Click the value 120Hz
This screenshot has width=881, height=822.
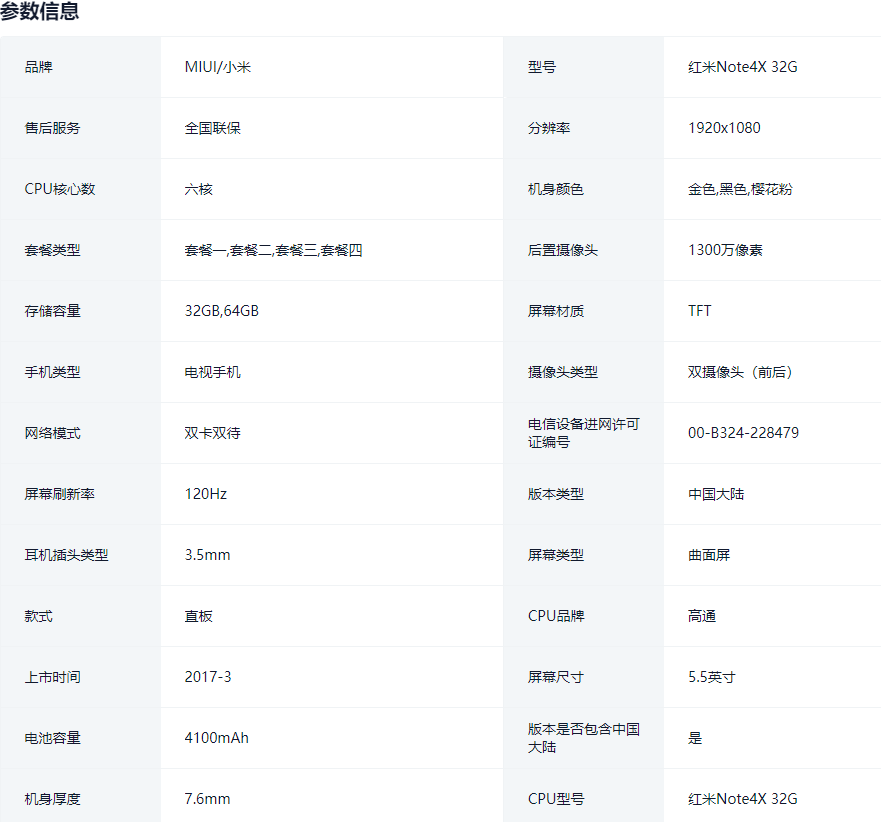pos(206,494)
